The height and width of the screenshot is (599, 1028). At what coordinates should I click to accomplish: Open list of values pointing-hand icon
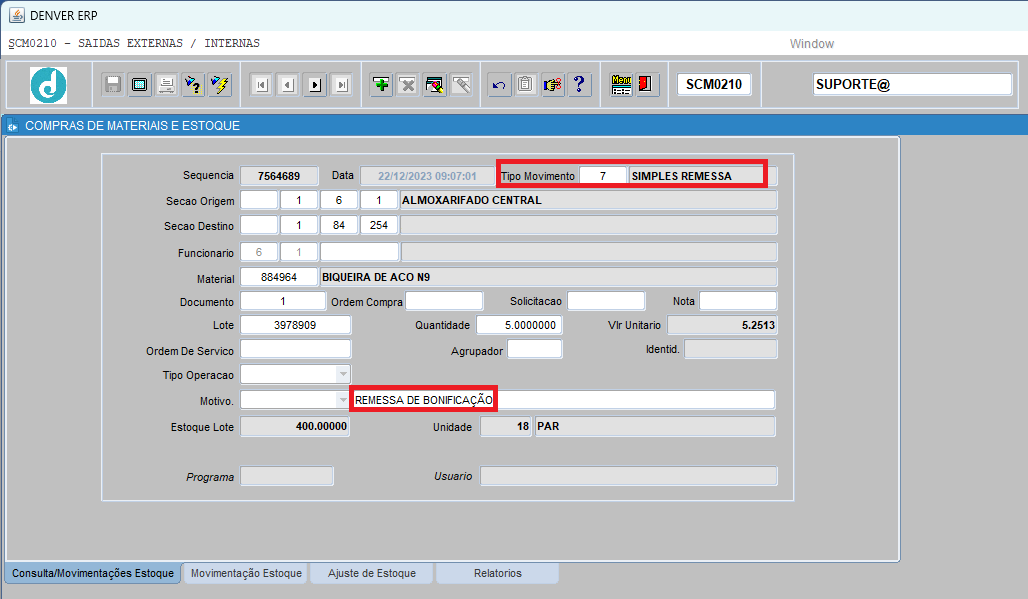tap(553, 85)
